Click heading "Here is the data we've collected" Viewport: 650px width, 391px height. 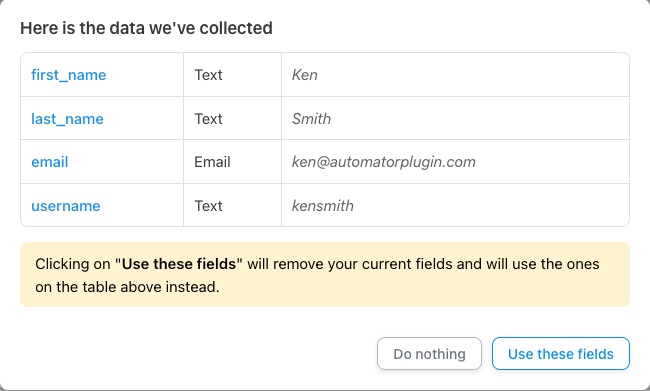coord(146,28)
